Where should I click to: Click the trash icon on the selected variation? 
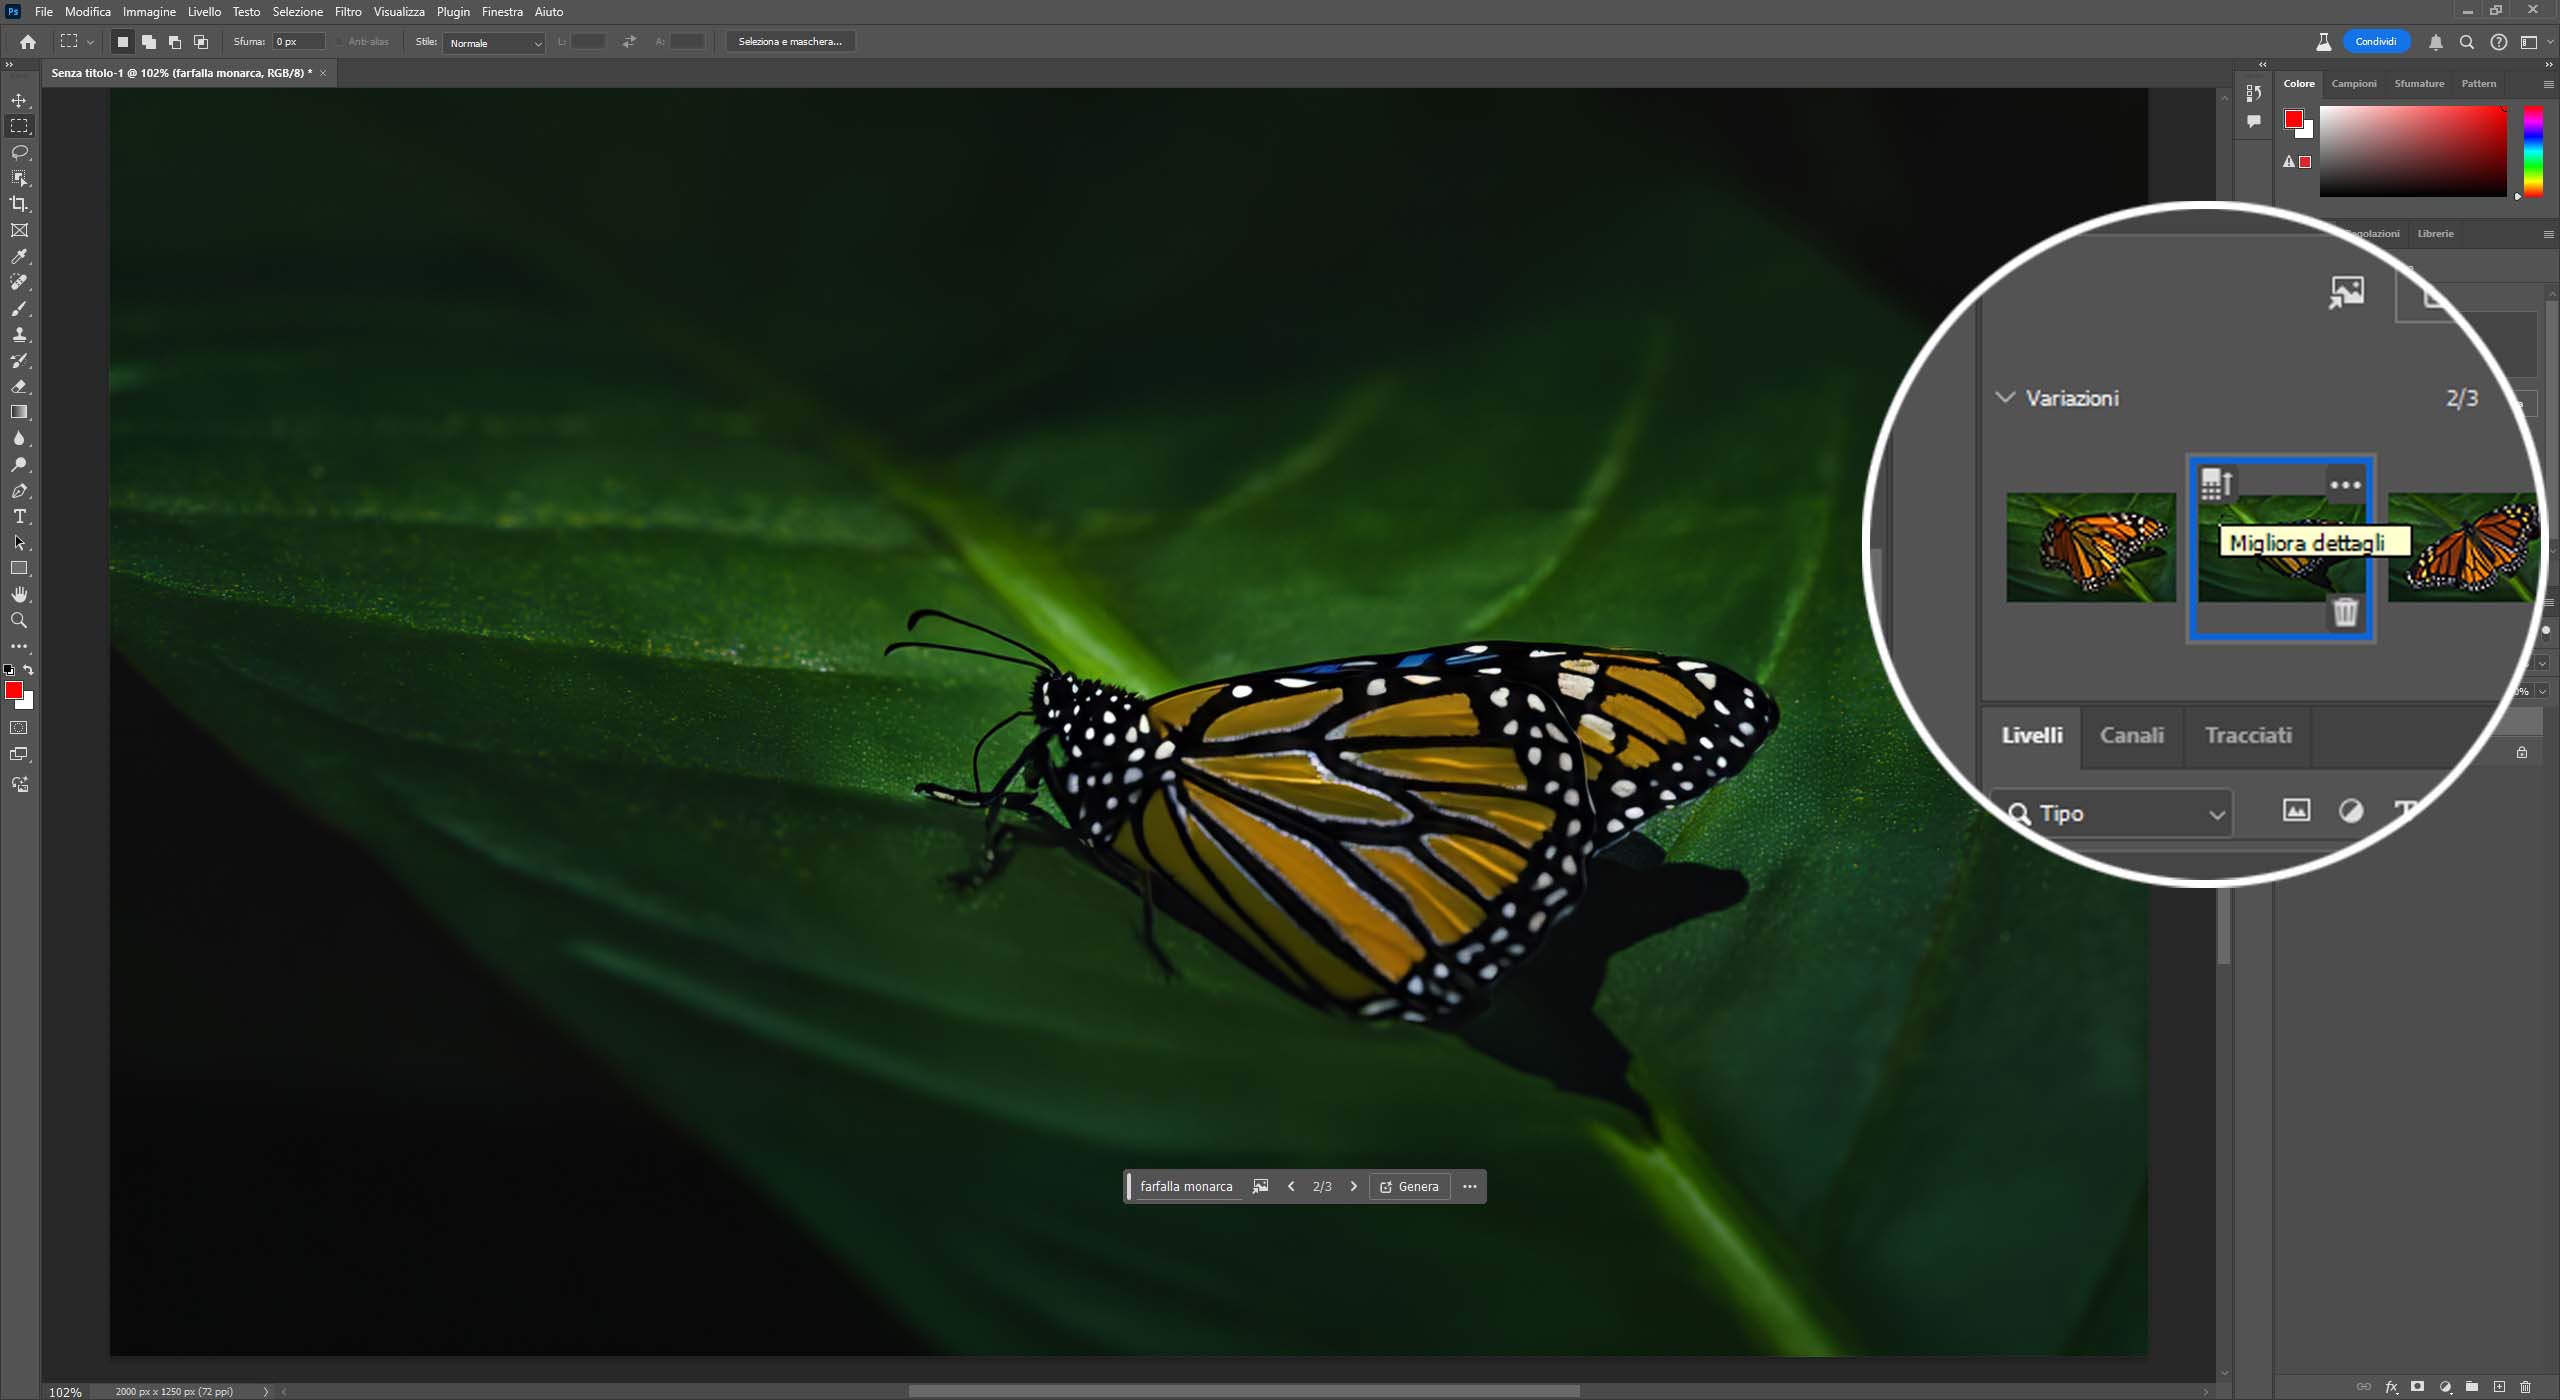[x=2345, y=611]
